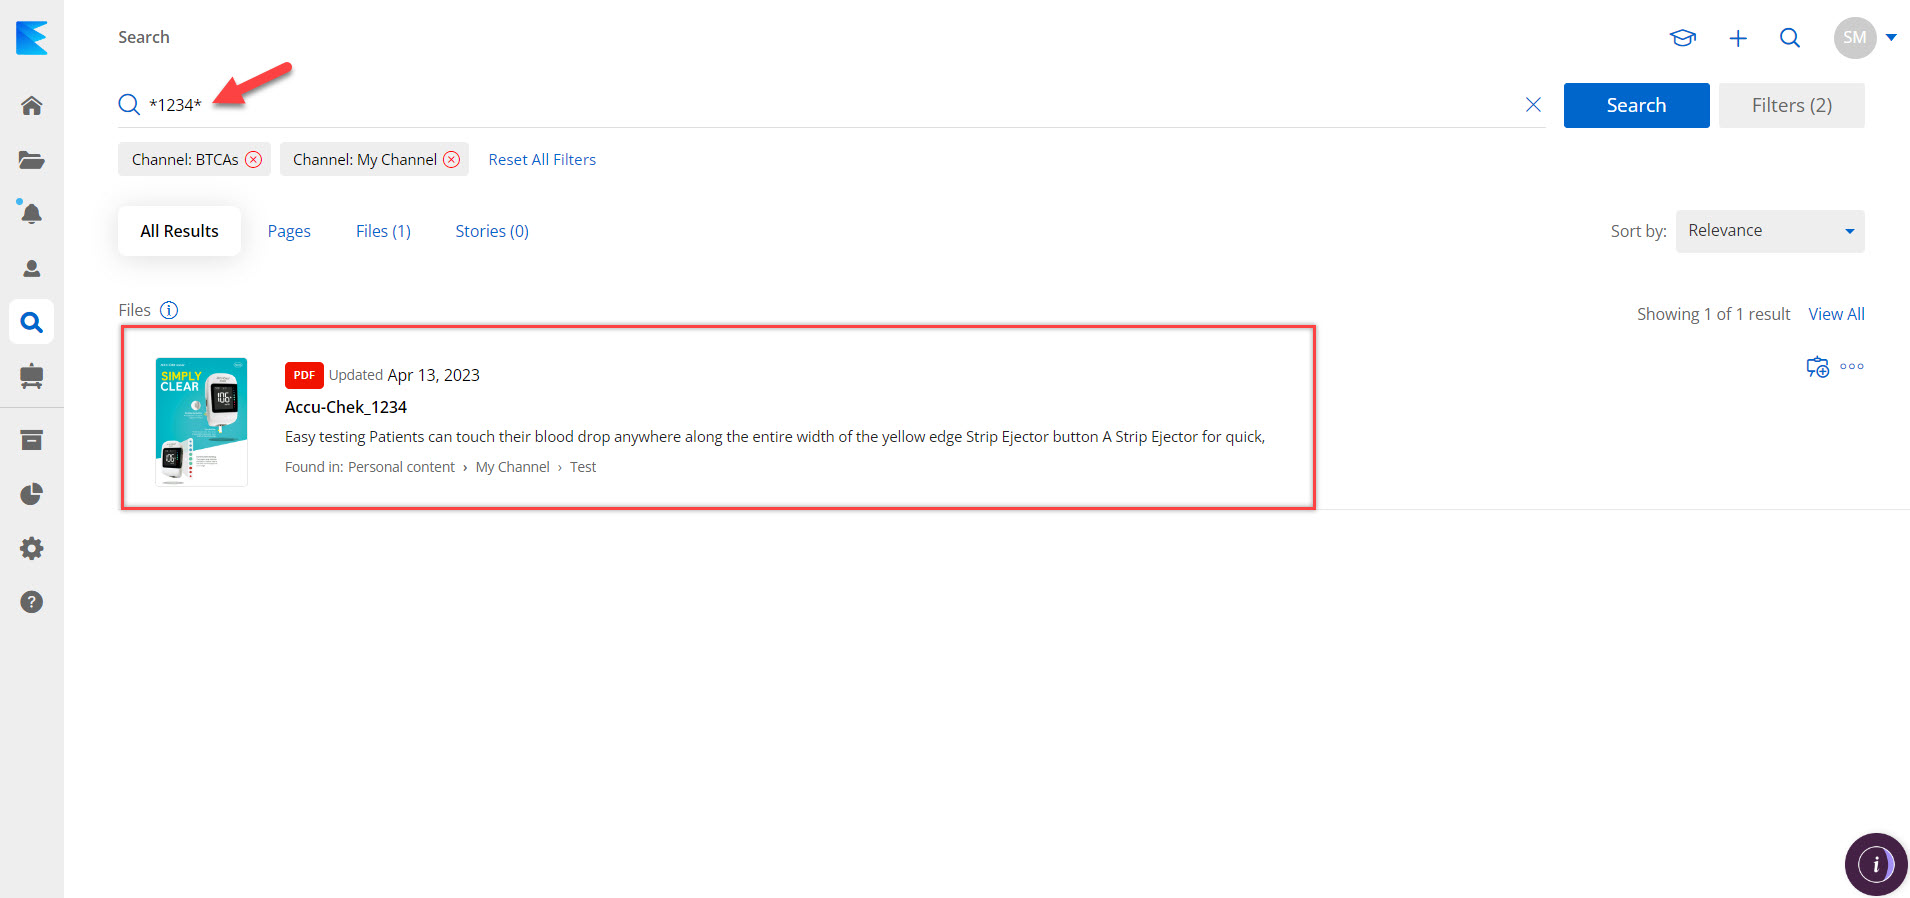Open the three-dot more options menu
The width and height of the screenshot is (1910, 898).
coord(1852,367)
